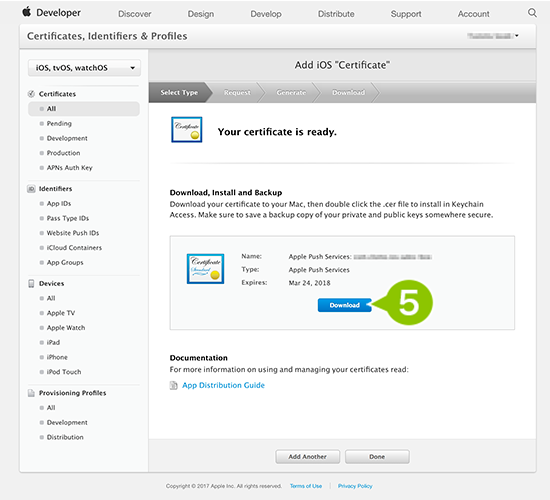
Task: Select Website Push IDs
Action: (73, 233)
